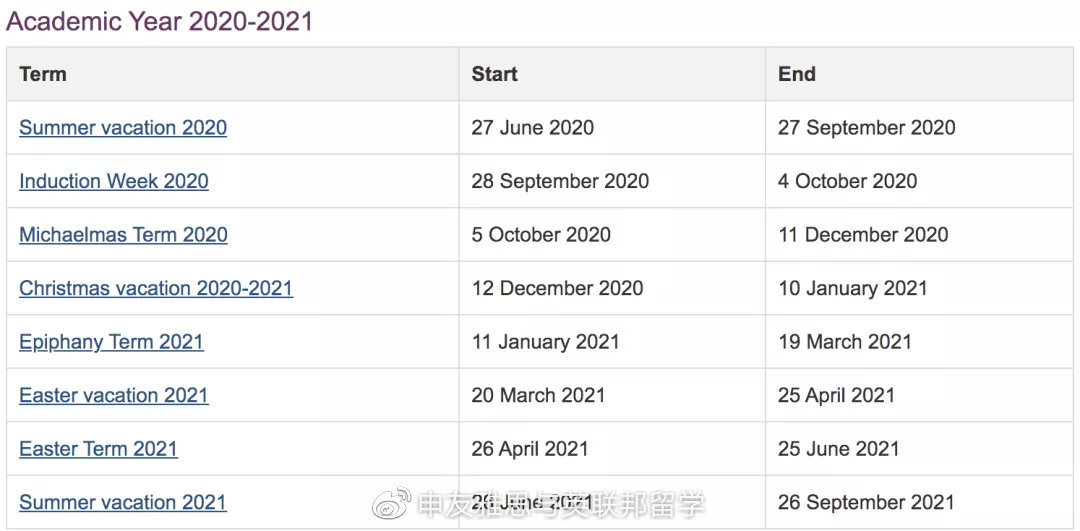Open Michaelmas Term 2020 link
The image size is (1080, 531).
pyautogui.click(x=123, y=235)
